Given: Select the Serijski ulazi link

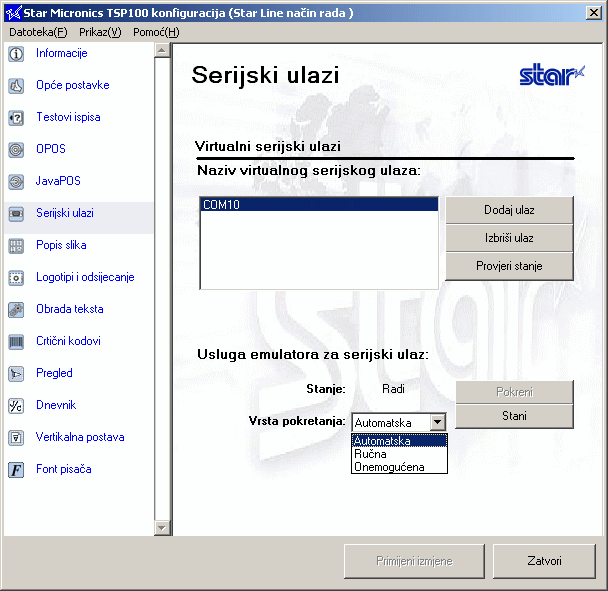Looking at the screenshot, I should click(65, 213).
